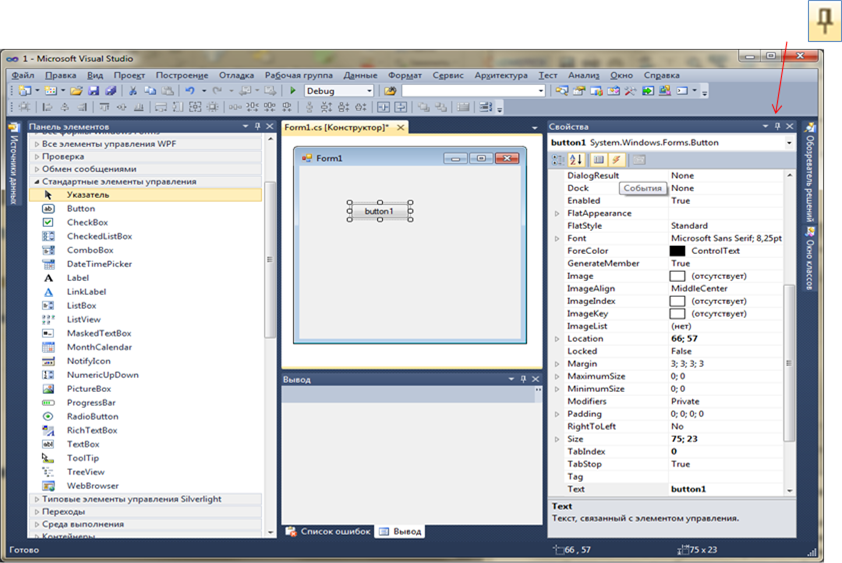Click button1 on the Form1 designer

point(379,211)
